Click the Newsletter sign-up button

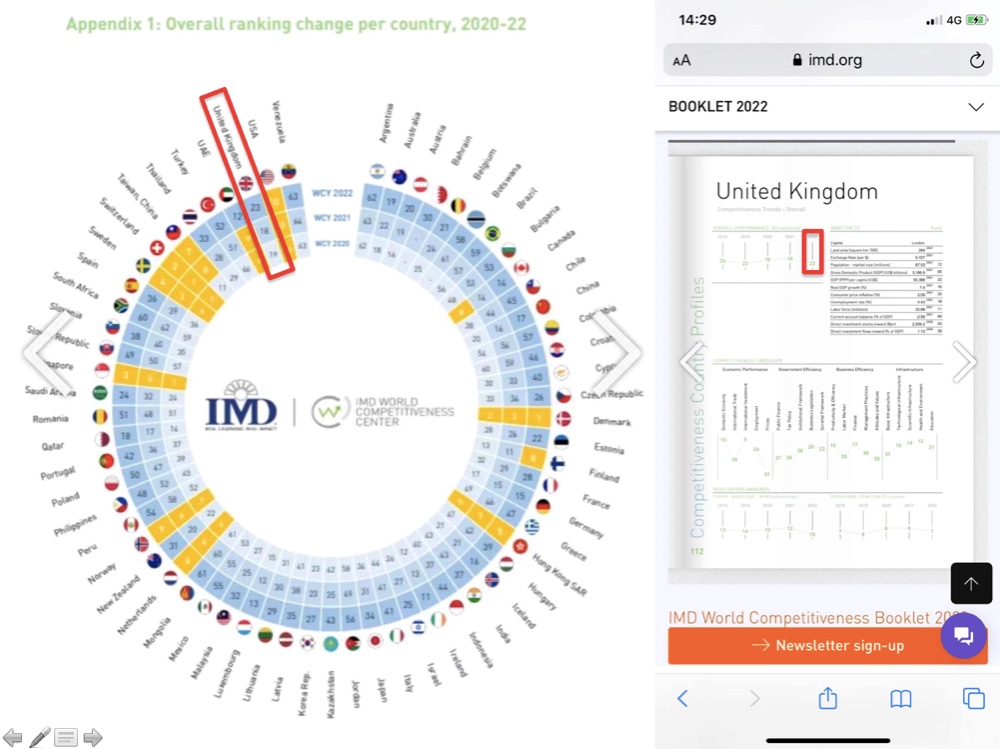point(827,646)
